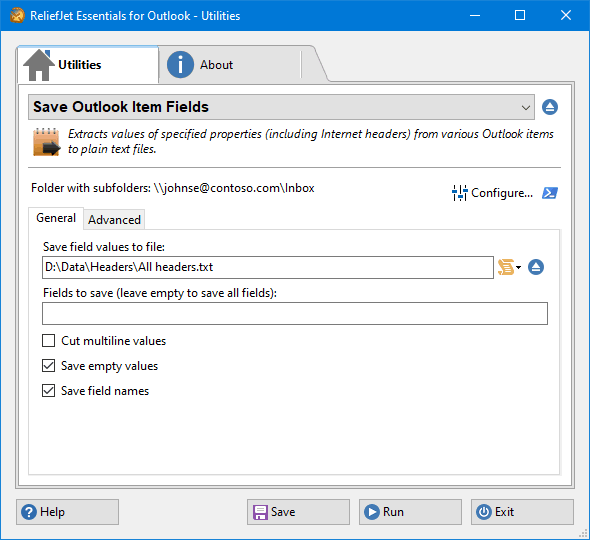
Task: Uncheck Save empty values
Action: [49, 366]
